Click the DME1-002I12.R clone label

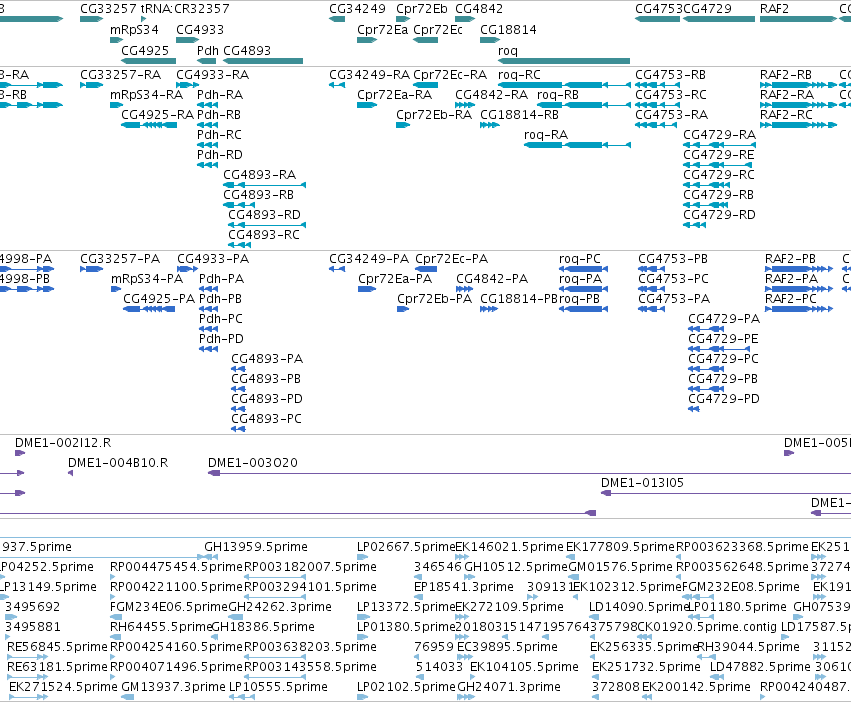pyautogui.click(x=63, y=442)
